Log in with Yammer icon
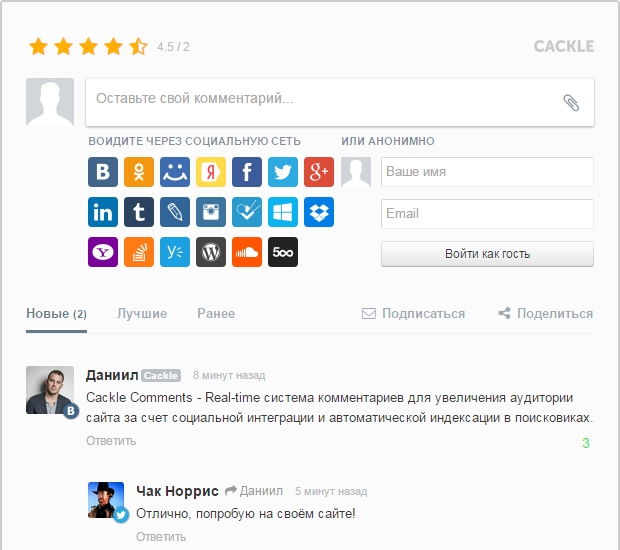Viewport: 620px width, 550px height. pyautogui.click(x=175, y=252)
